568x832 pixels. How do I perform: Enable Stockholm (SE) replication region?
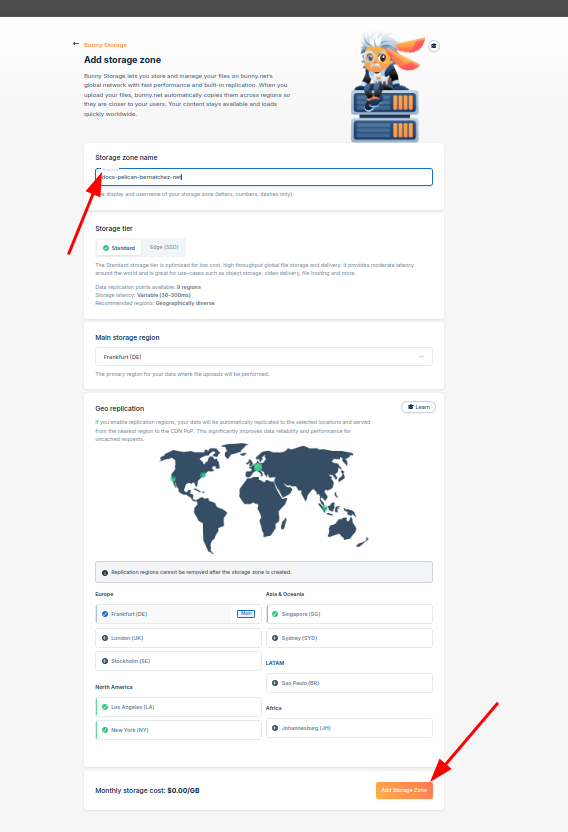tap(178, 661)
